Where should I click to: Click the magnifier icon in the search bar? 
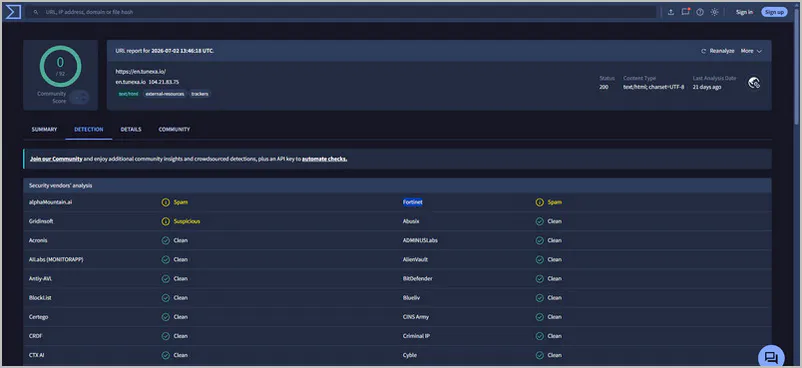tap(36, 12)
